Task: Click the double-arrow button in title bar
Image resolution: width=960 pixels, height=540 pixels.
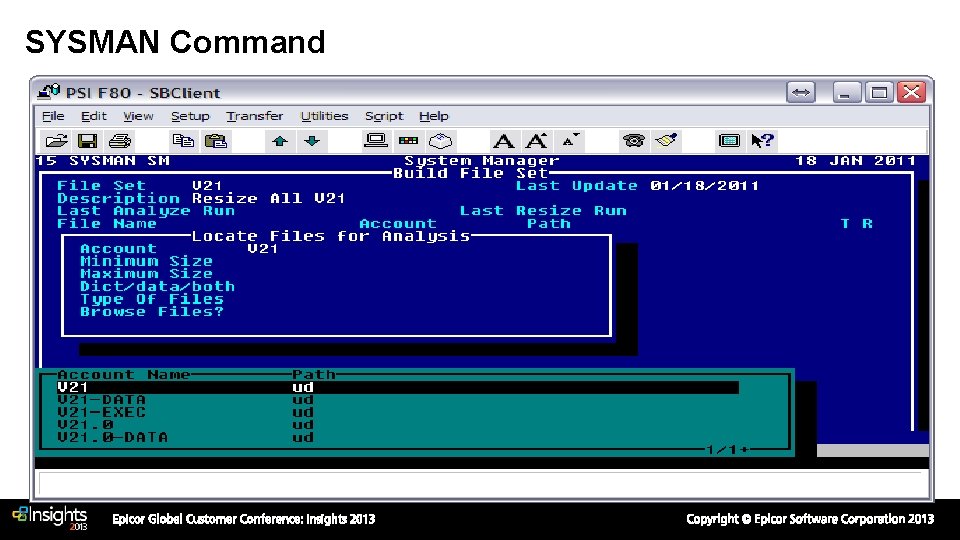Action: point(801,93)
